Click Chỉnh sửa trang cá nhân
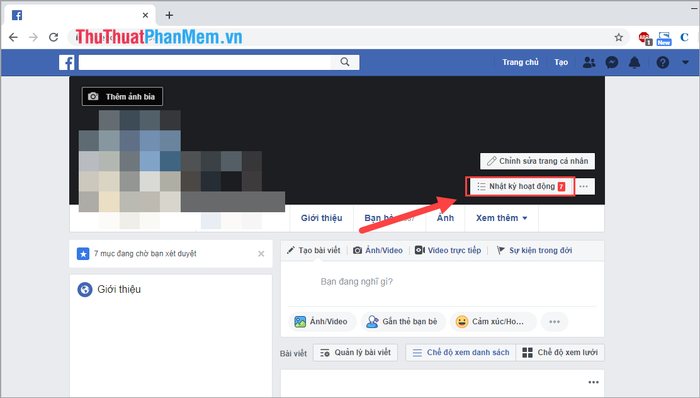This screenshot has width=700, height=398. 538,161
